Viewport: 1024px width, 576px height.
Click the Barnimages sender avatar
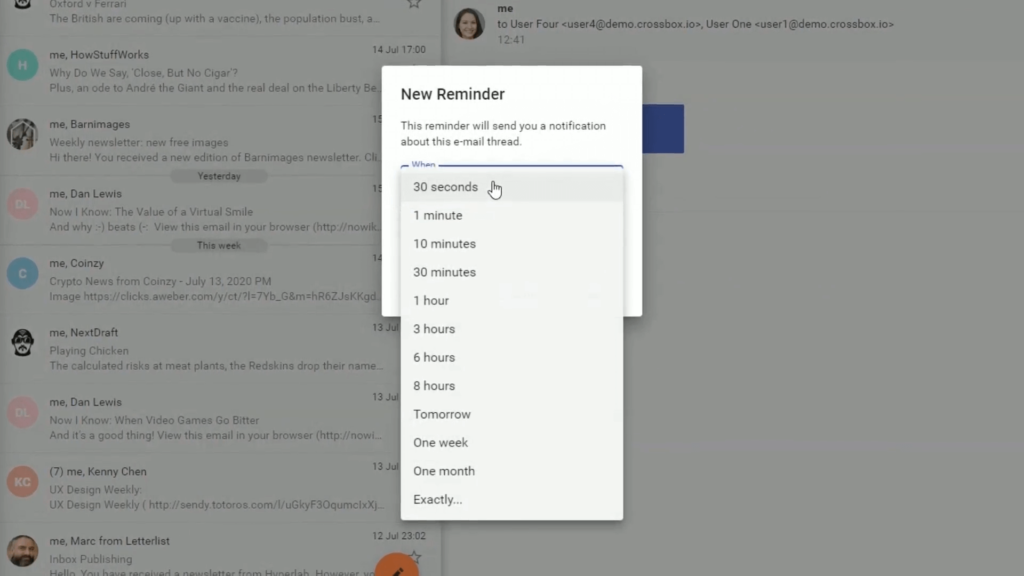22,135
